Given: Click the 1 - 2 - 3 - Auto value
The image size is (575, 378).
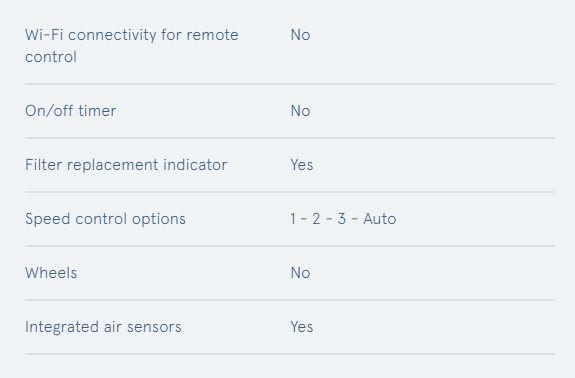Looking at the screenshot, I should coord(343,219).
